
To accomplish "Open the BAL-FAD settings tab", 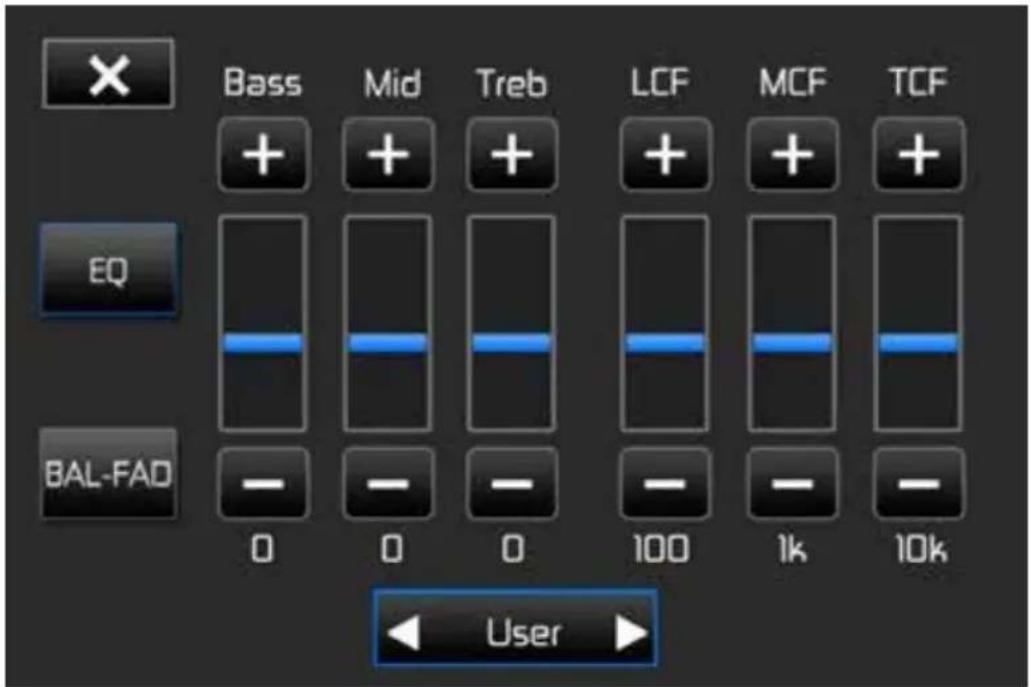I will [x=108, y=474].
